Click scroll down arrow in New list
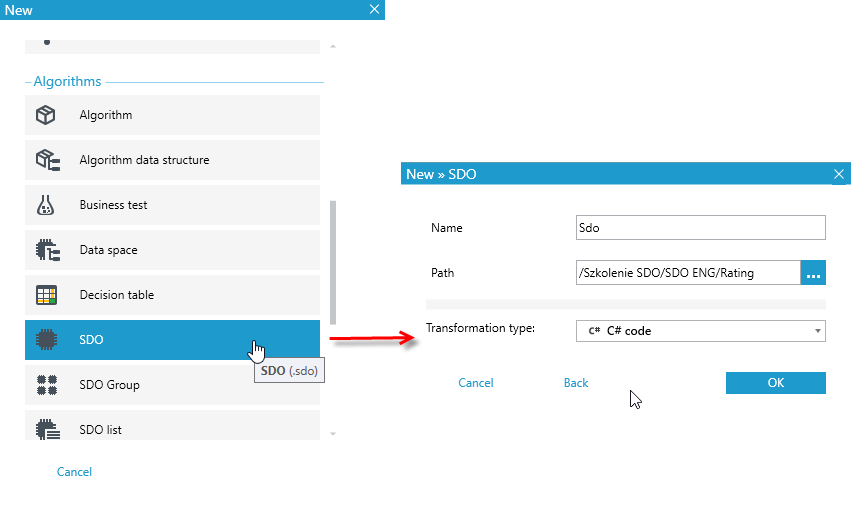The height and width of the screenshot is (511, 855). (333, 434)
